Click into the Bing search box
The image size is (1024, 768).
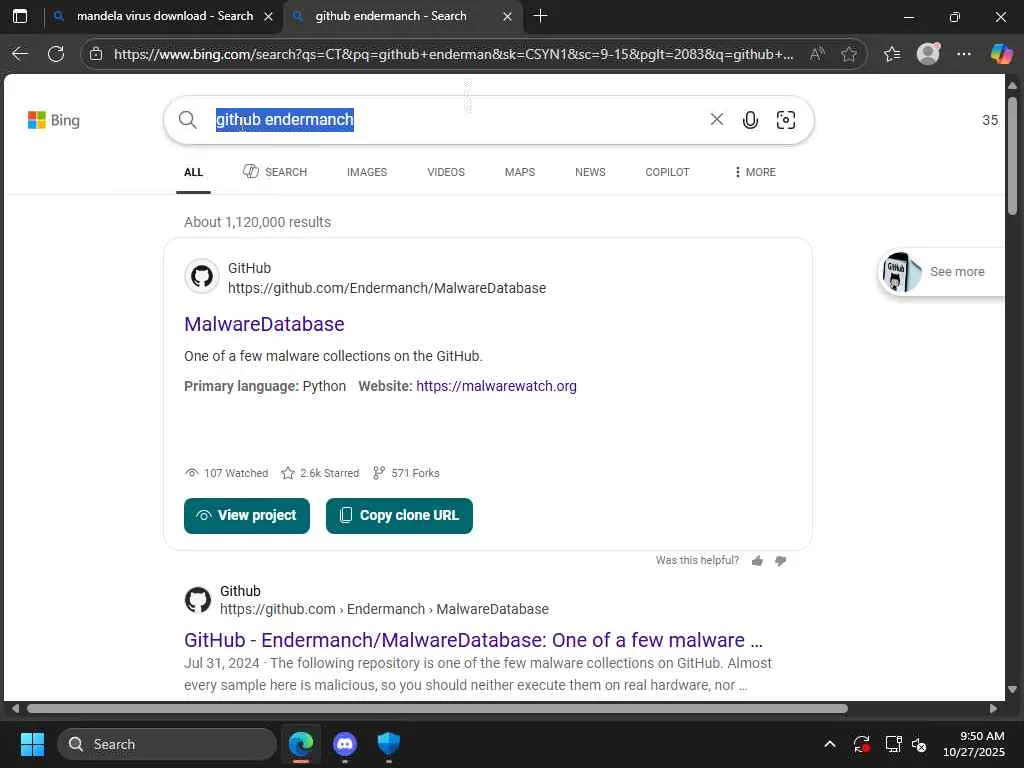pyautogui.click(x=457, y=120)
